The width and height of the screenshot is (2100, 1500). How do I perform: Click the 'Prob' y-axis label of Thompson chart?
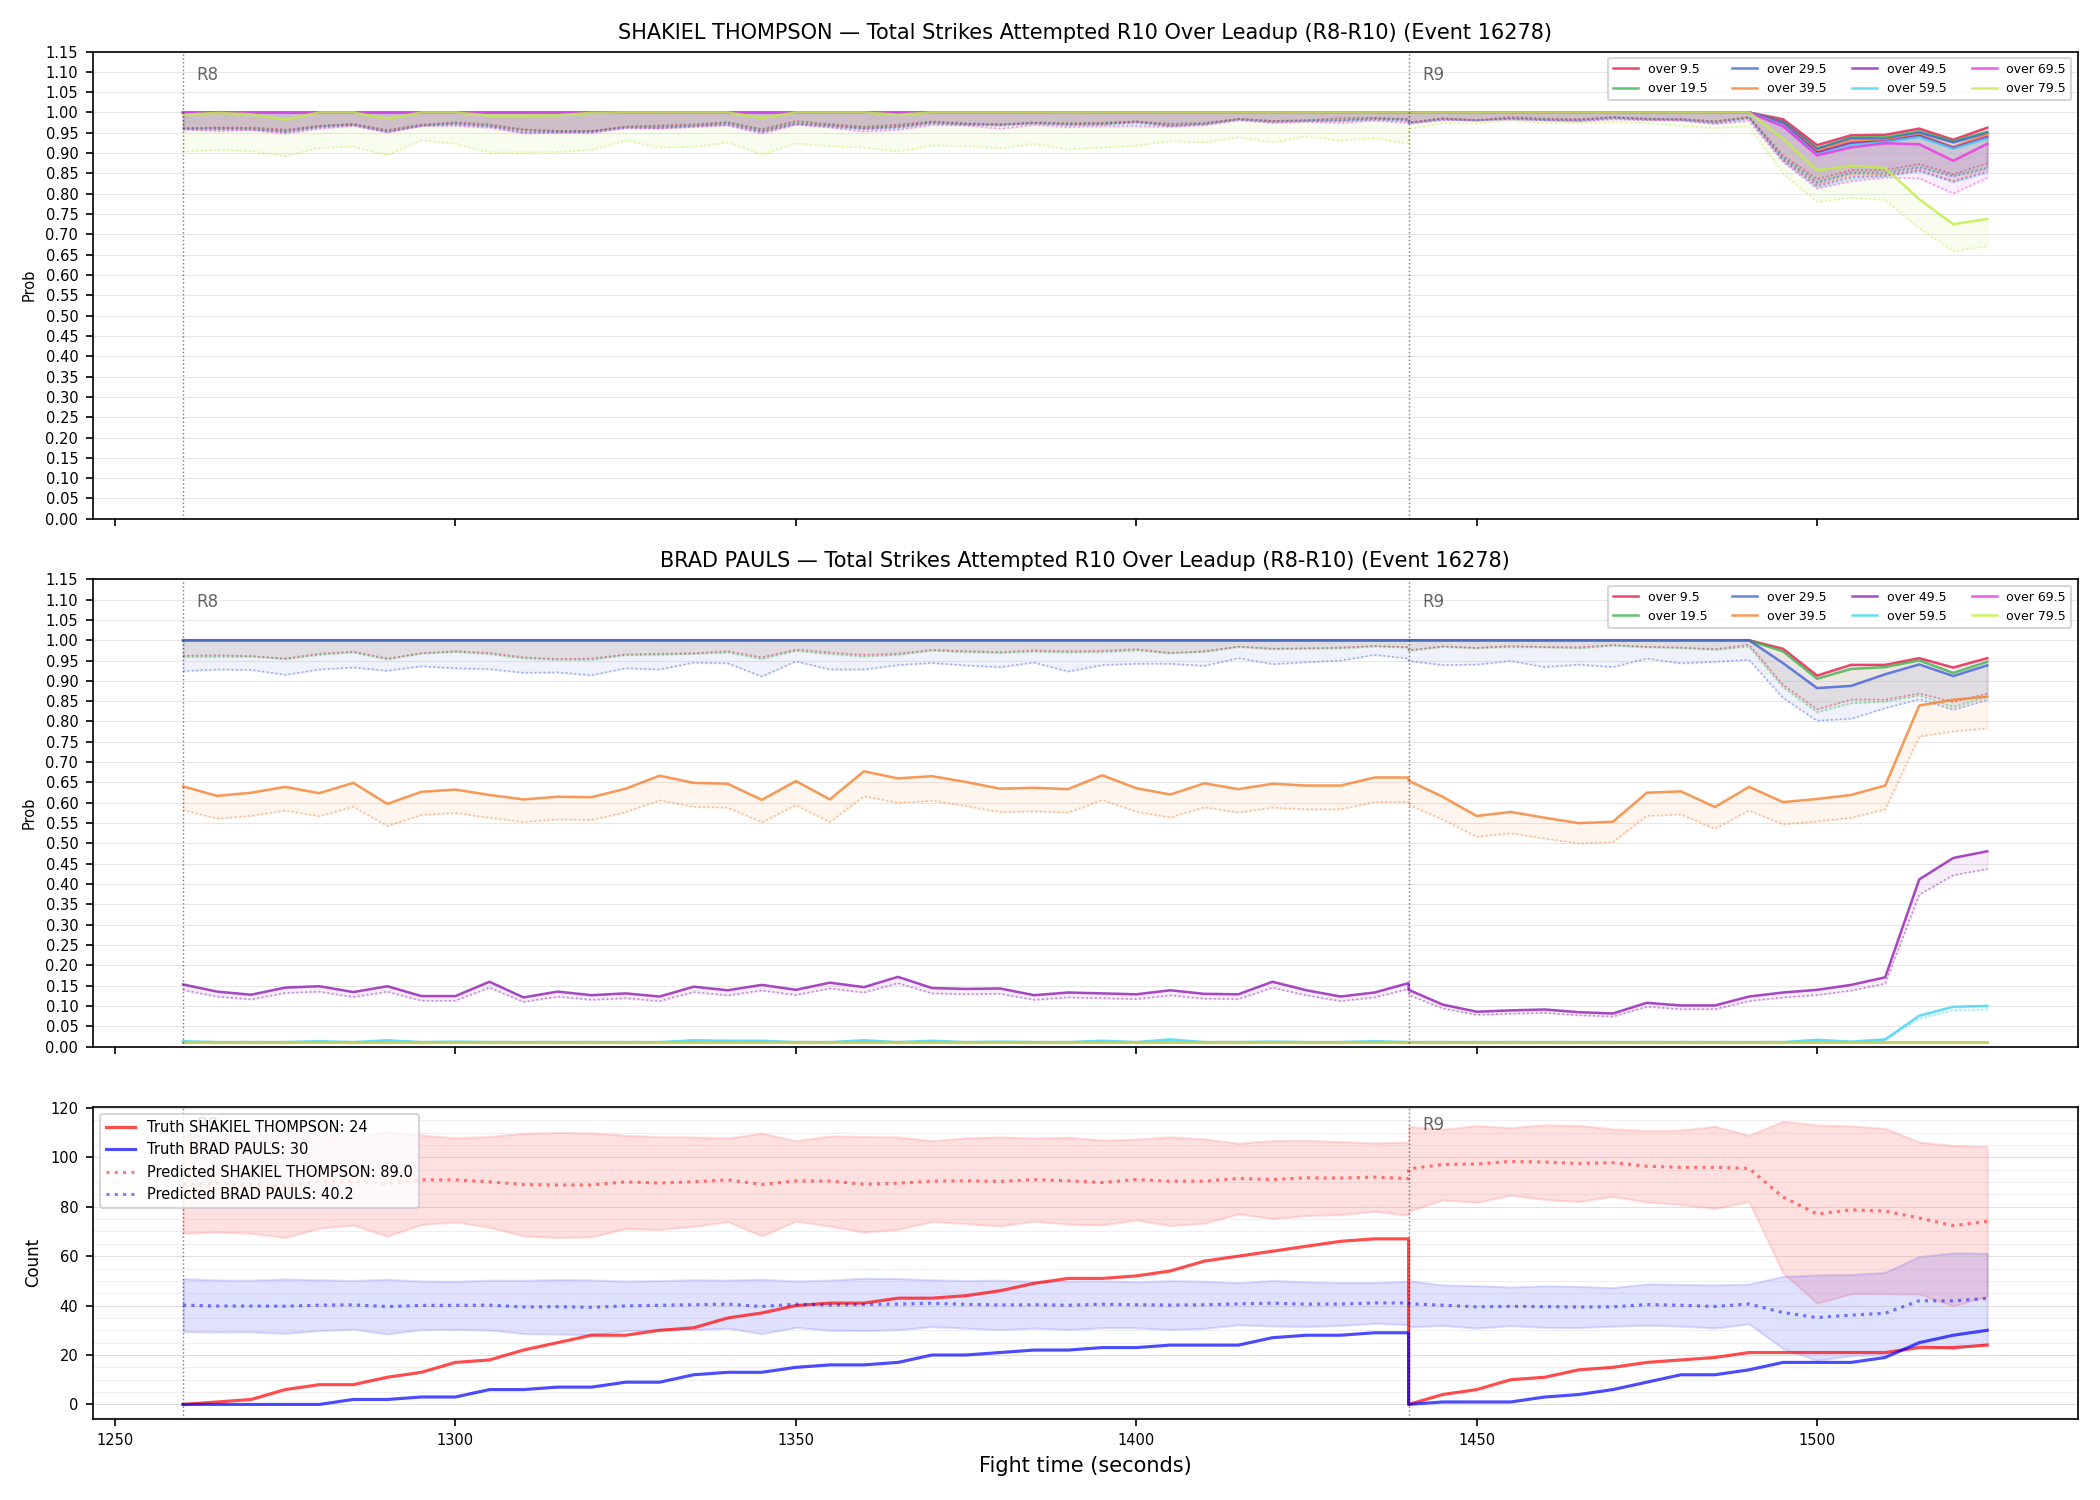click(x=28, y=287)
